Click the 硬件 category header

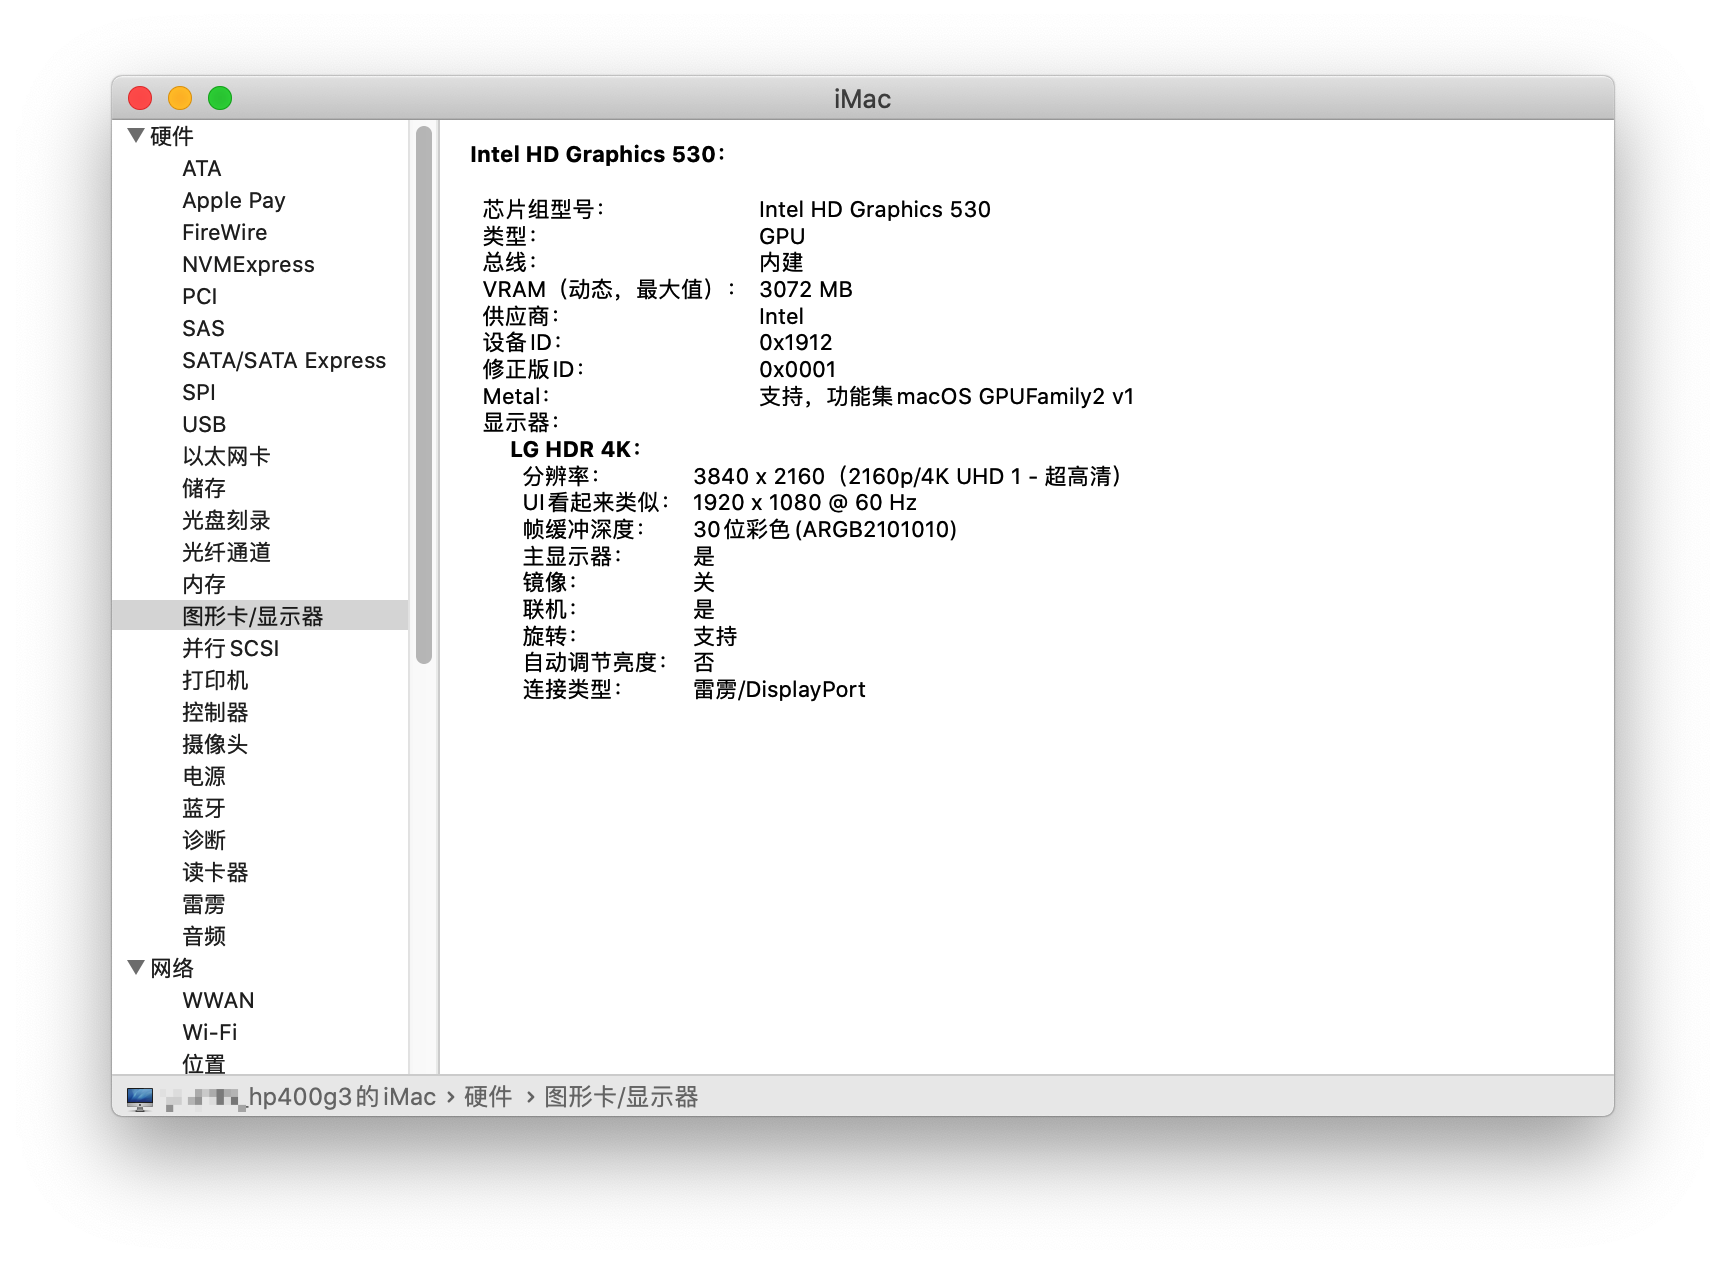point(172,136)
